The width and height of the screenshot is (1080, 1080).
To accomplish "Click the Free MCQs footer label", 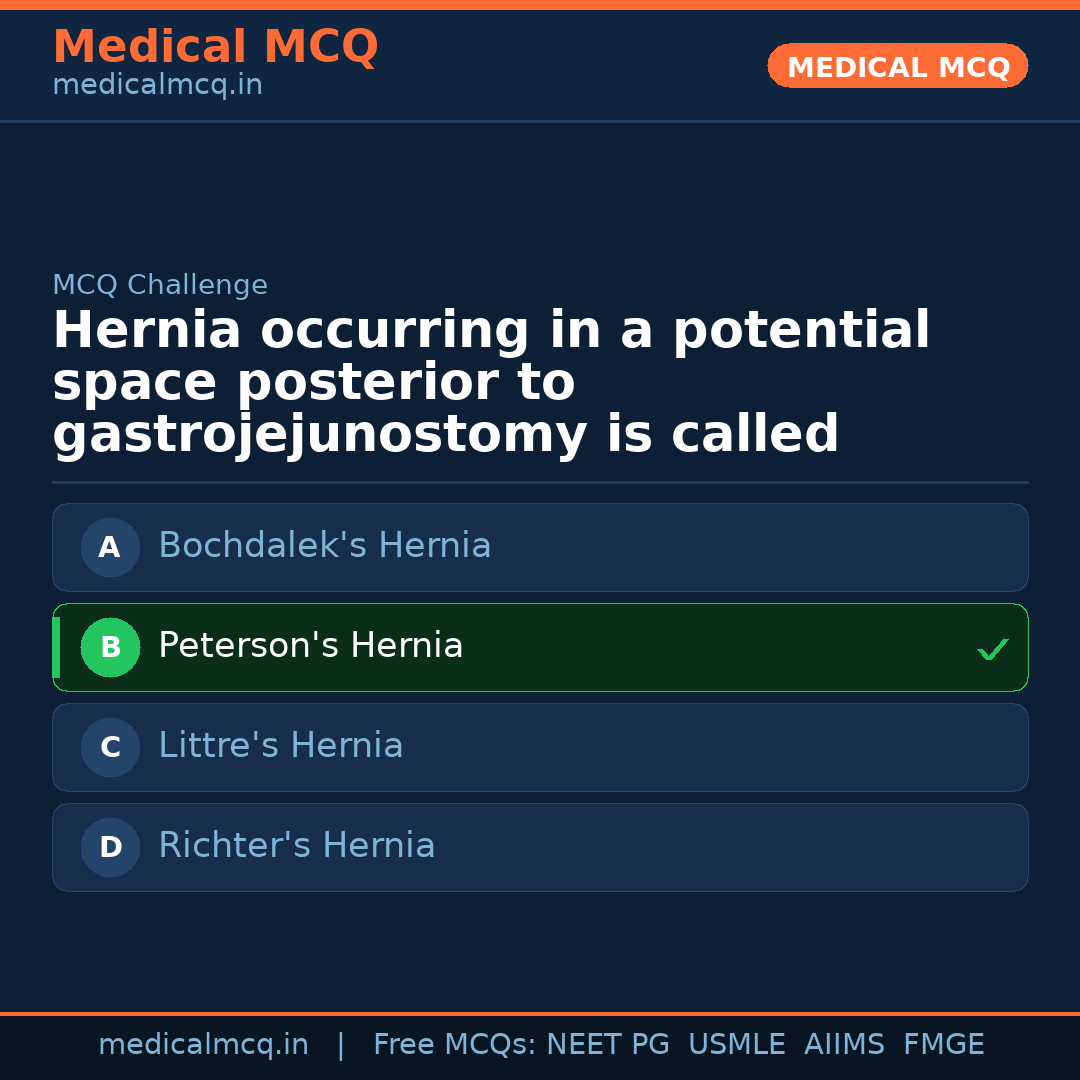I will [454, 1045].
